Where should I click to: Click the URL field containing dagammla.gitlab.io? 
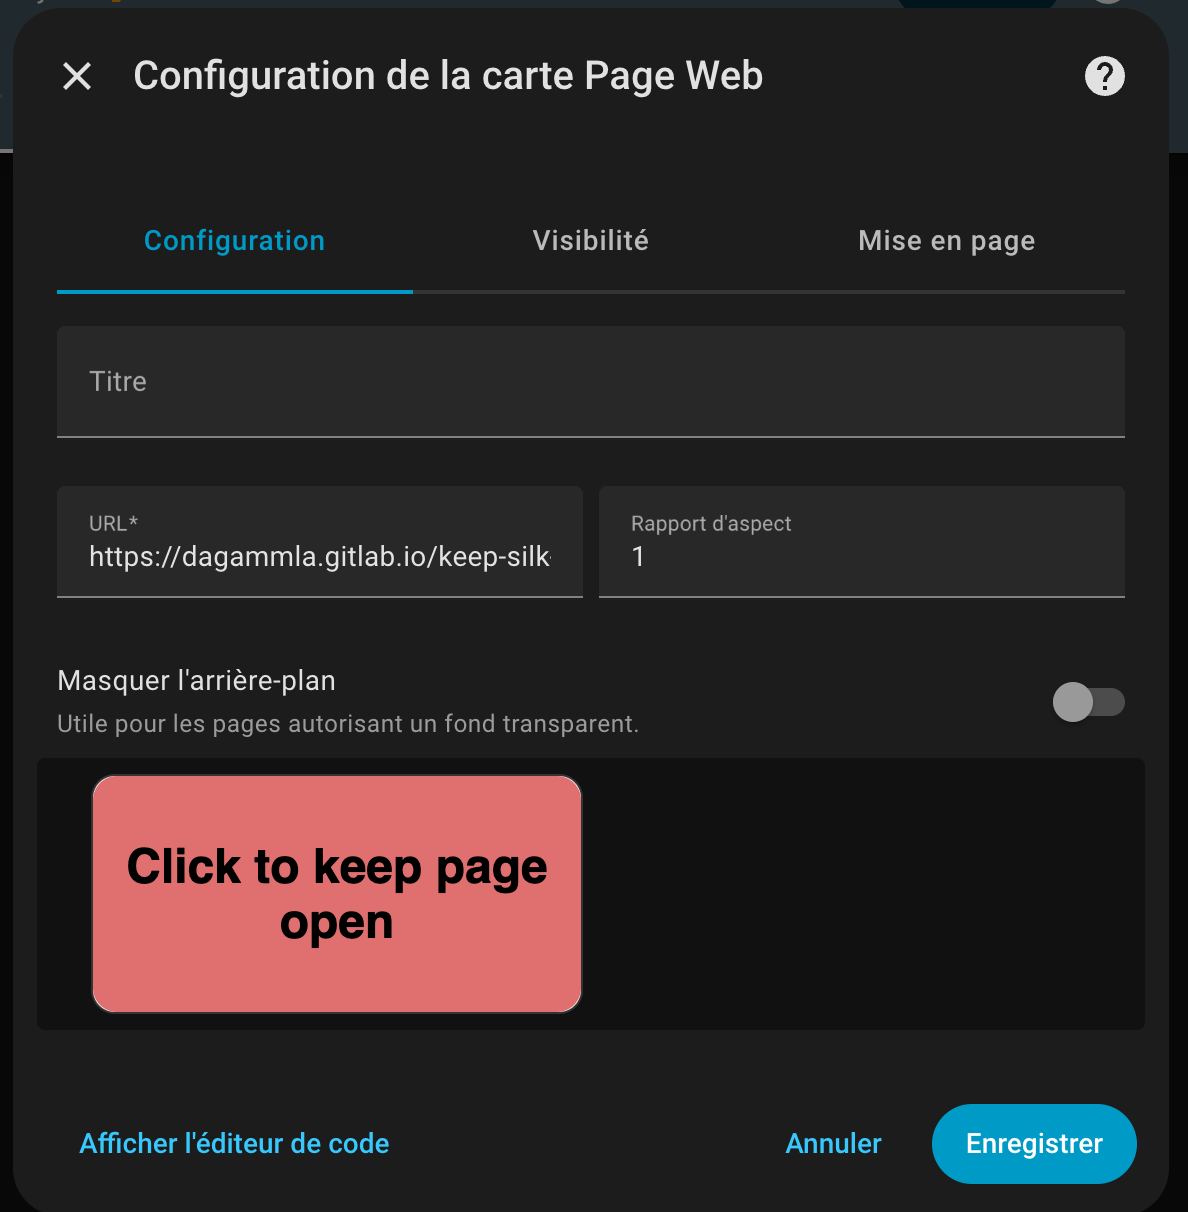tap(320, 542)
